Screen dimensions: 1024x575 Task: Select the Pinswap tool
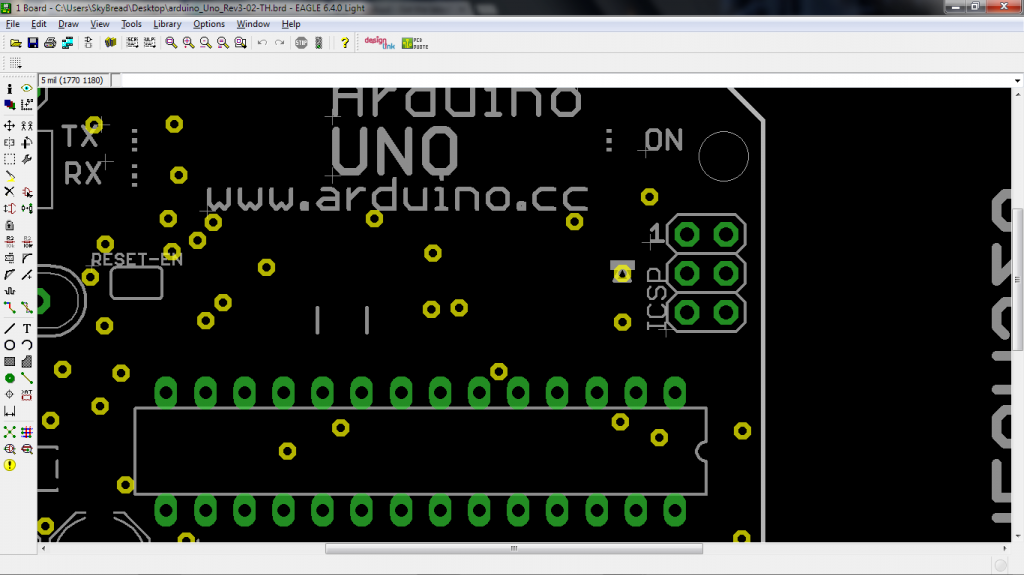pos(9,208)
